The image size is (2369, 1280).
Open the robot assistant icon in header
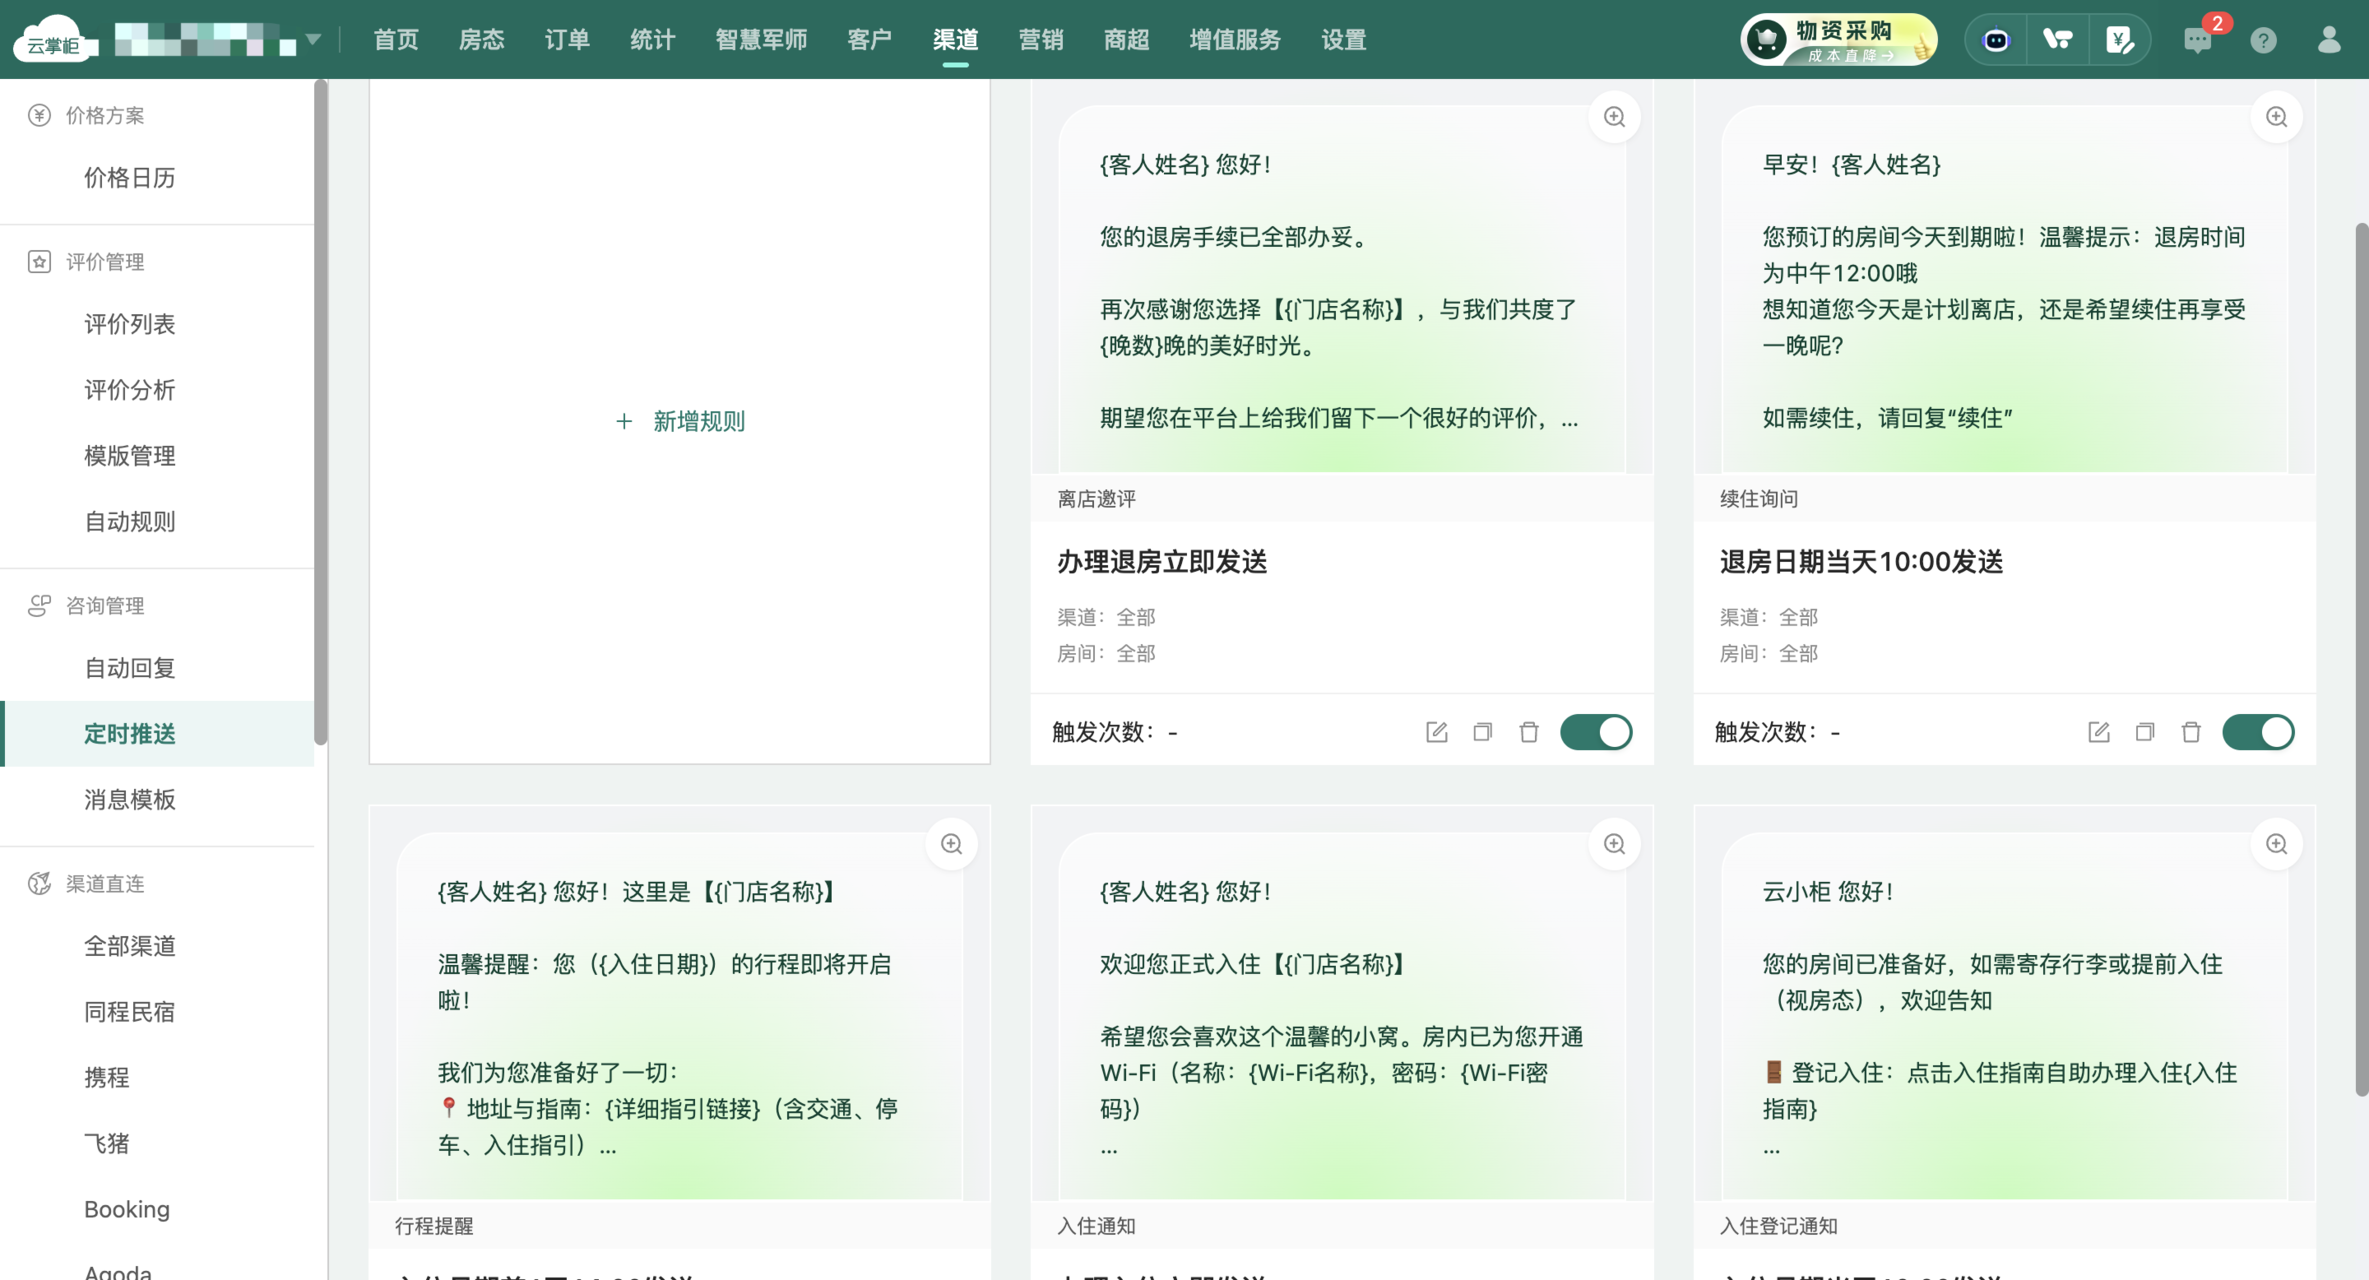tap(1996, 40)
